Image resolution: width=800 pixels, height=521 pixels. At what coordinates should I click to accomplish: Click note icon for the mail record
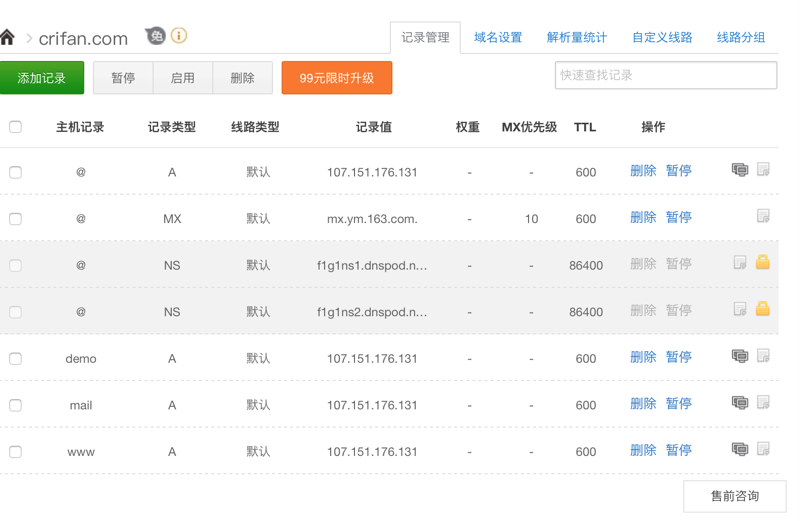[763, 403]
